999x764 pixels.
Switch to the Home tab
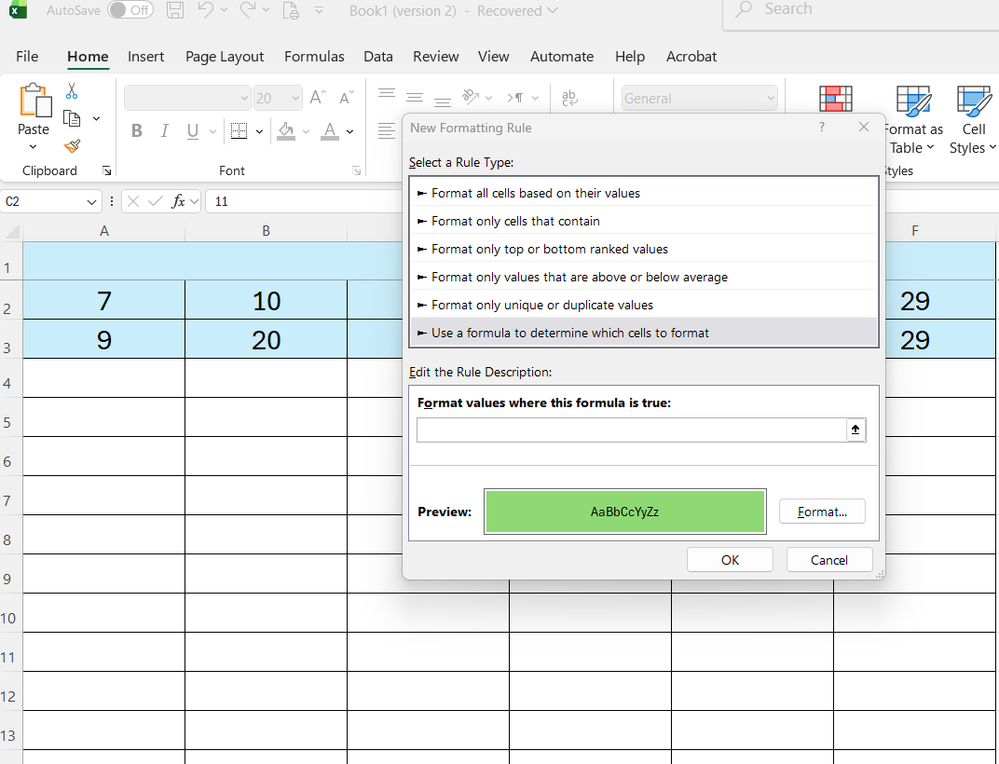point(88,57)
